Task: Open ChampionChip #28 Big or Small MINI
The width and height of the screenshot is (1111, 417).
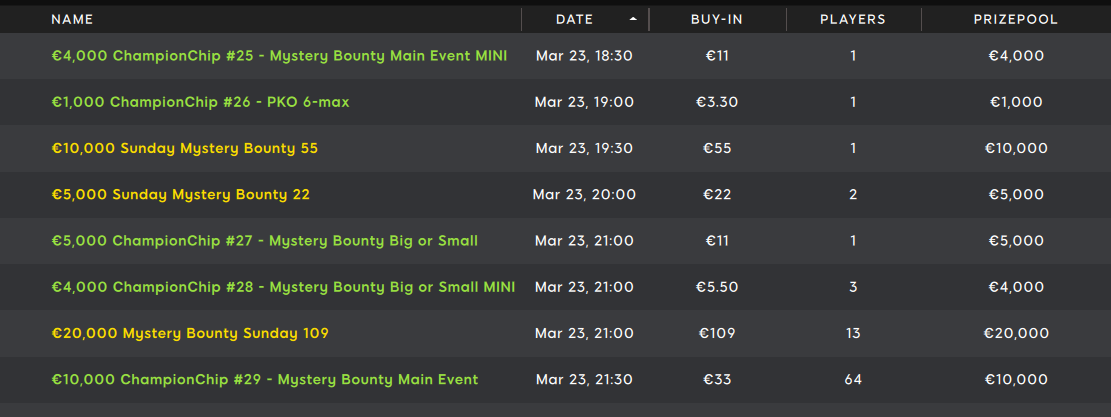Action: (x=283, y=287)
